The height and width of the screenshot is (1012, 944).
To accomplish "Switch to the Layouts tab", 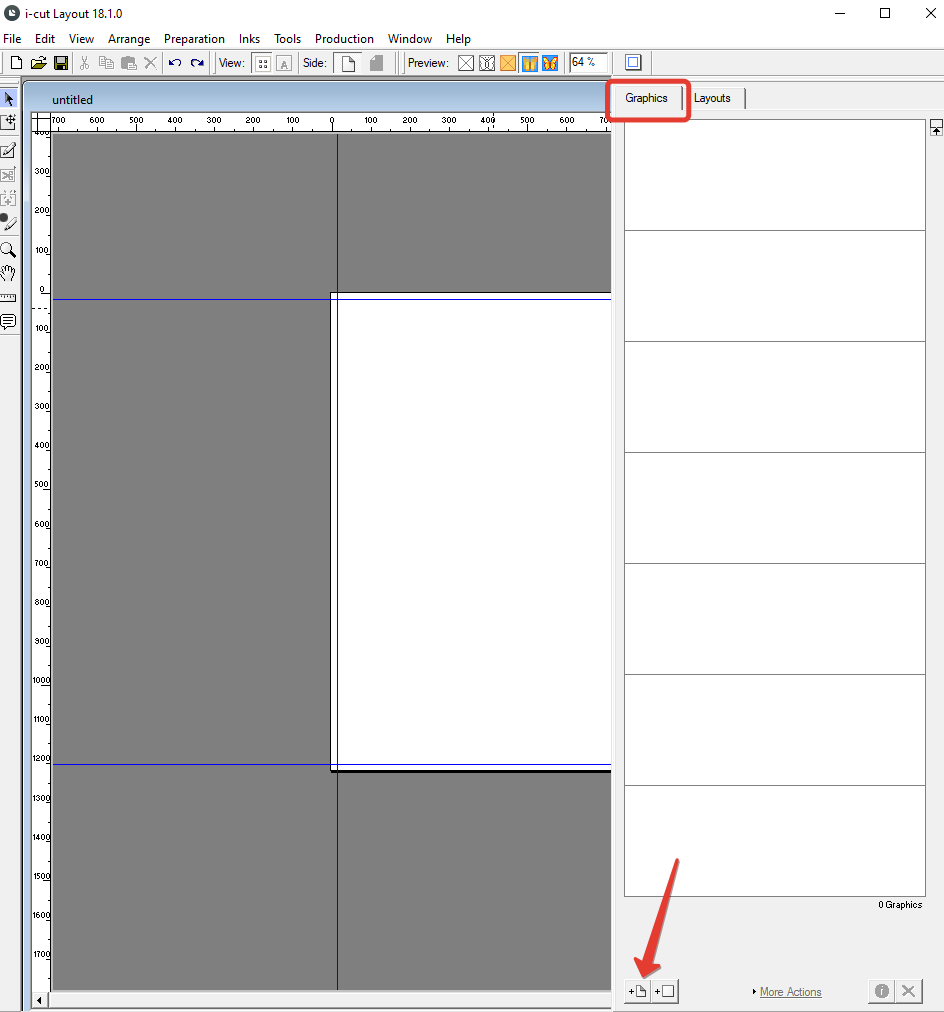I will point(712,98).
